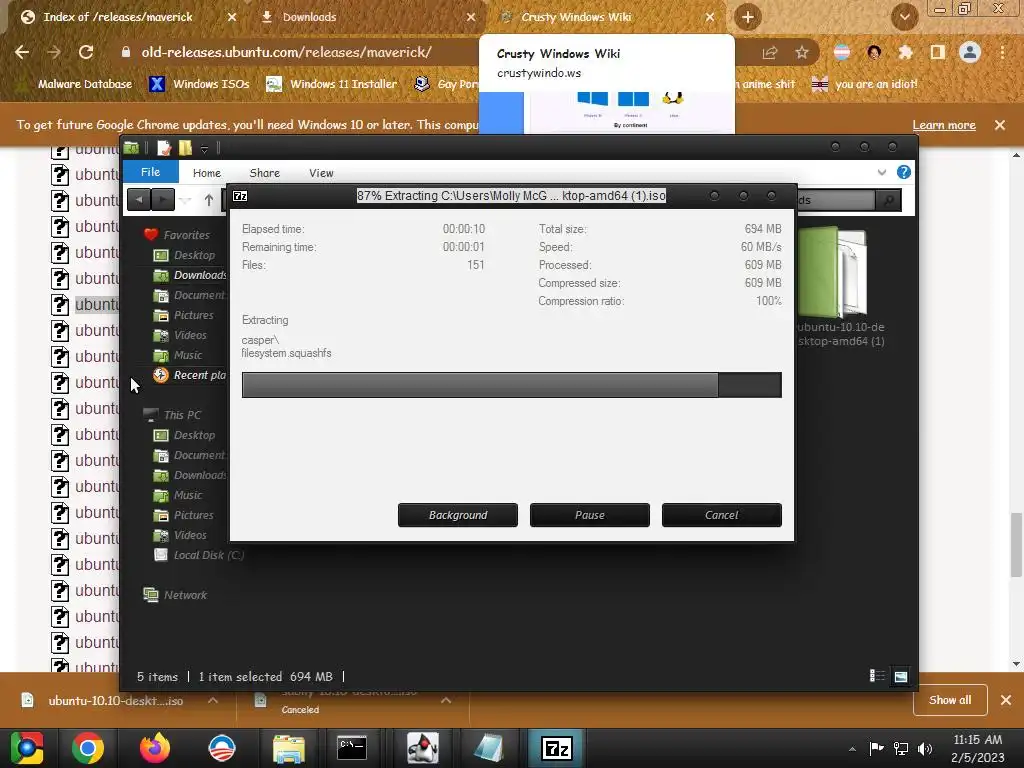This screenshot has width=1024, height=768.
Task: Open Windows ISOs bookmark
Action: (199, 84)
